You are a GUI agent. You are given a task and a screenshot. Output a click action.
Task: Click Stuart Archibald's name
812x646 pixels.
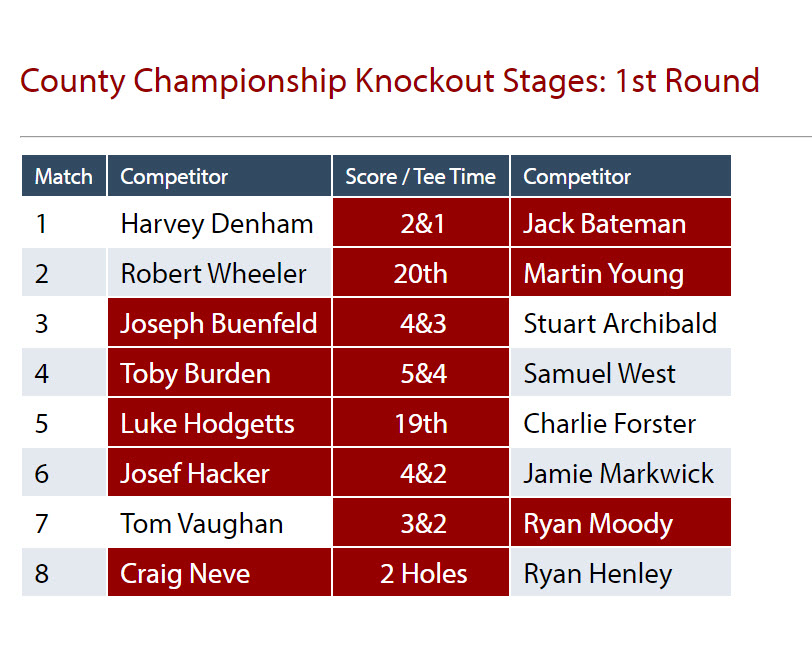(x=620, y=323)
